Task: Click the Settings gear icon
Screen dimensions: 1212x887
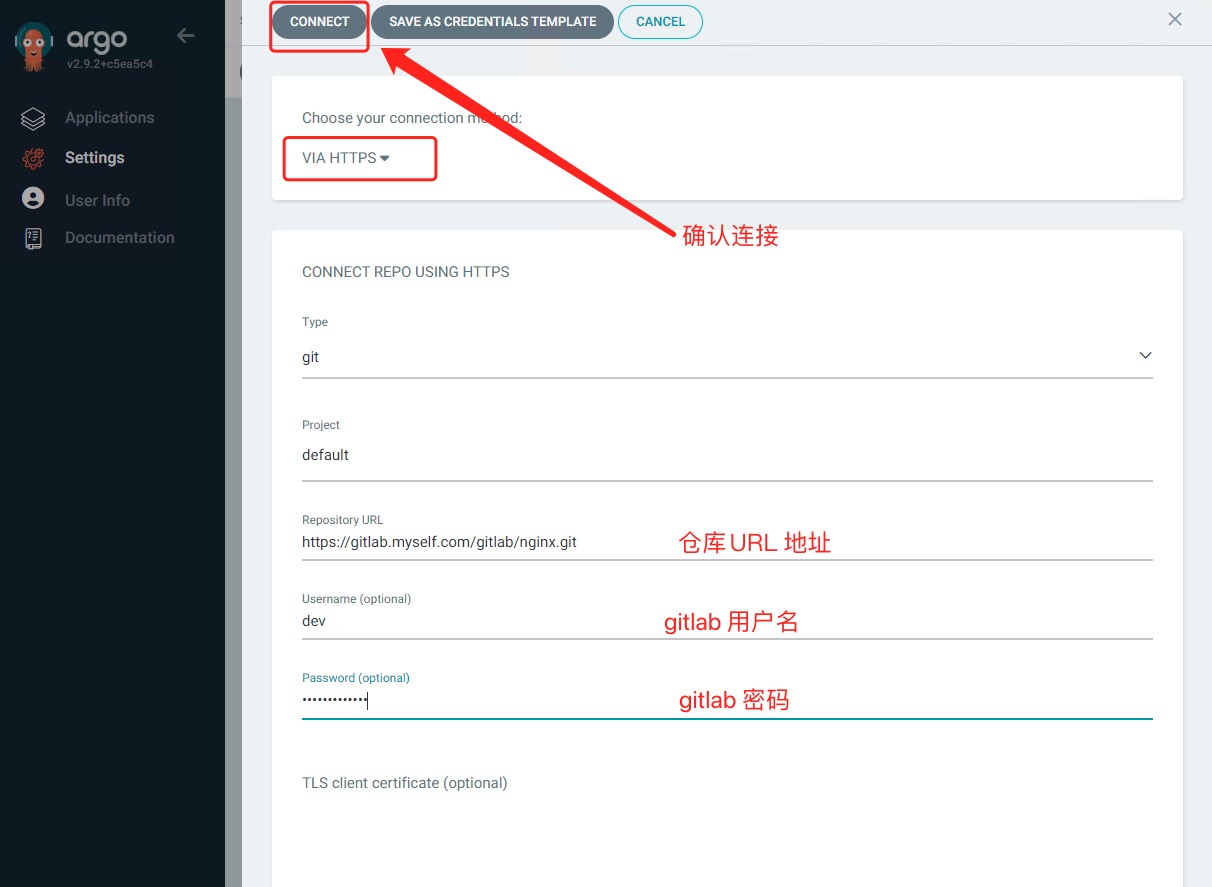Action: click(33, 158)
